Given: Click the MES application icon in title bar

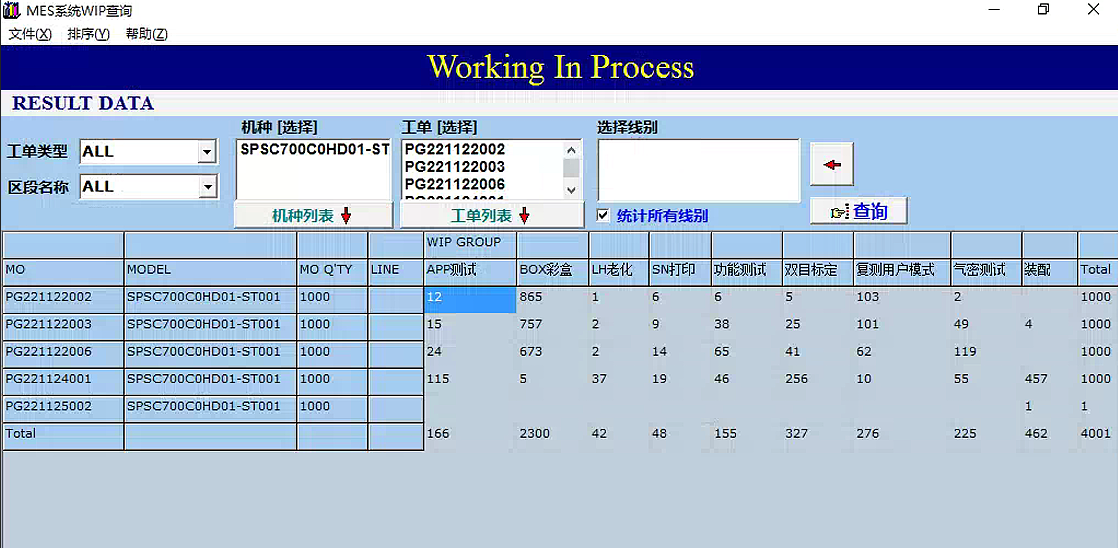Looking at the screenshot, I should coord(11,11).
